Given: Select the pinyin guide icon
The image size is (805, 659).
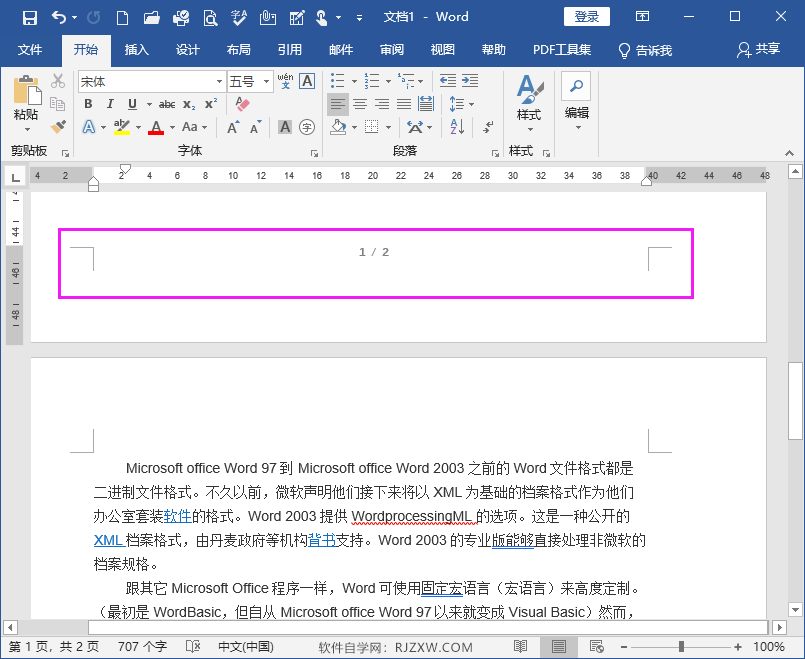Looking at the screenshot, I should 285,80.
